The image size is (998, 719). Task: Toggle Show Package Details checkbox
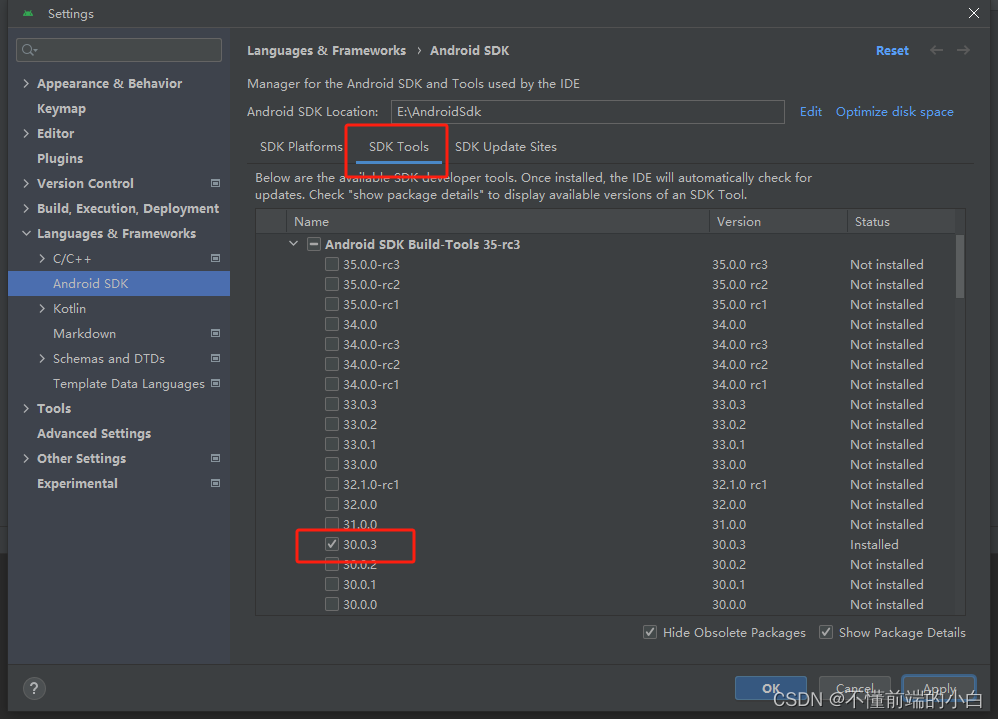pos(826,632)
